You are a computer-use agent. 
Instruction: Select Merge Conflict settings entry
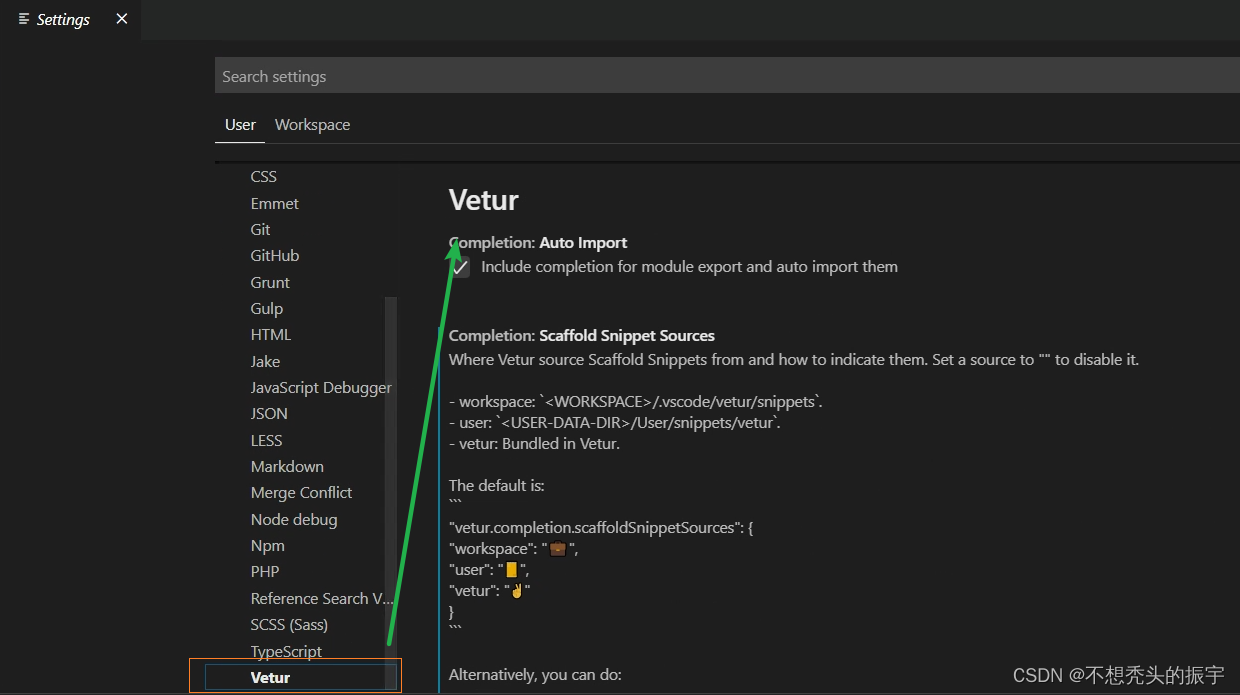coord(301,492)
